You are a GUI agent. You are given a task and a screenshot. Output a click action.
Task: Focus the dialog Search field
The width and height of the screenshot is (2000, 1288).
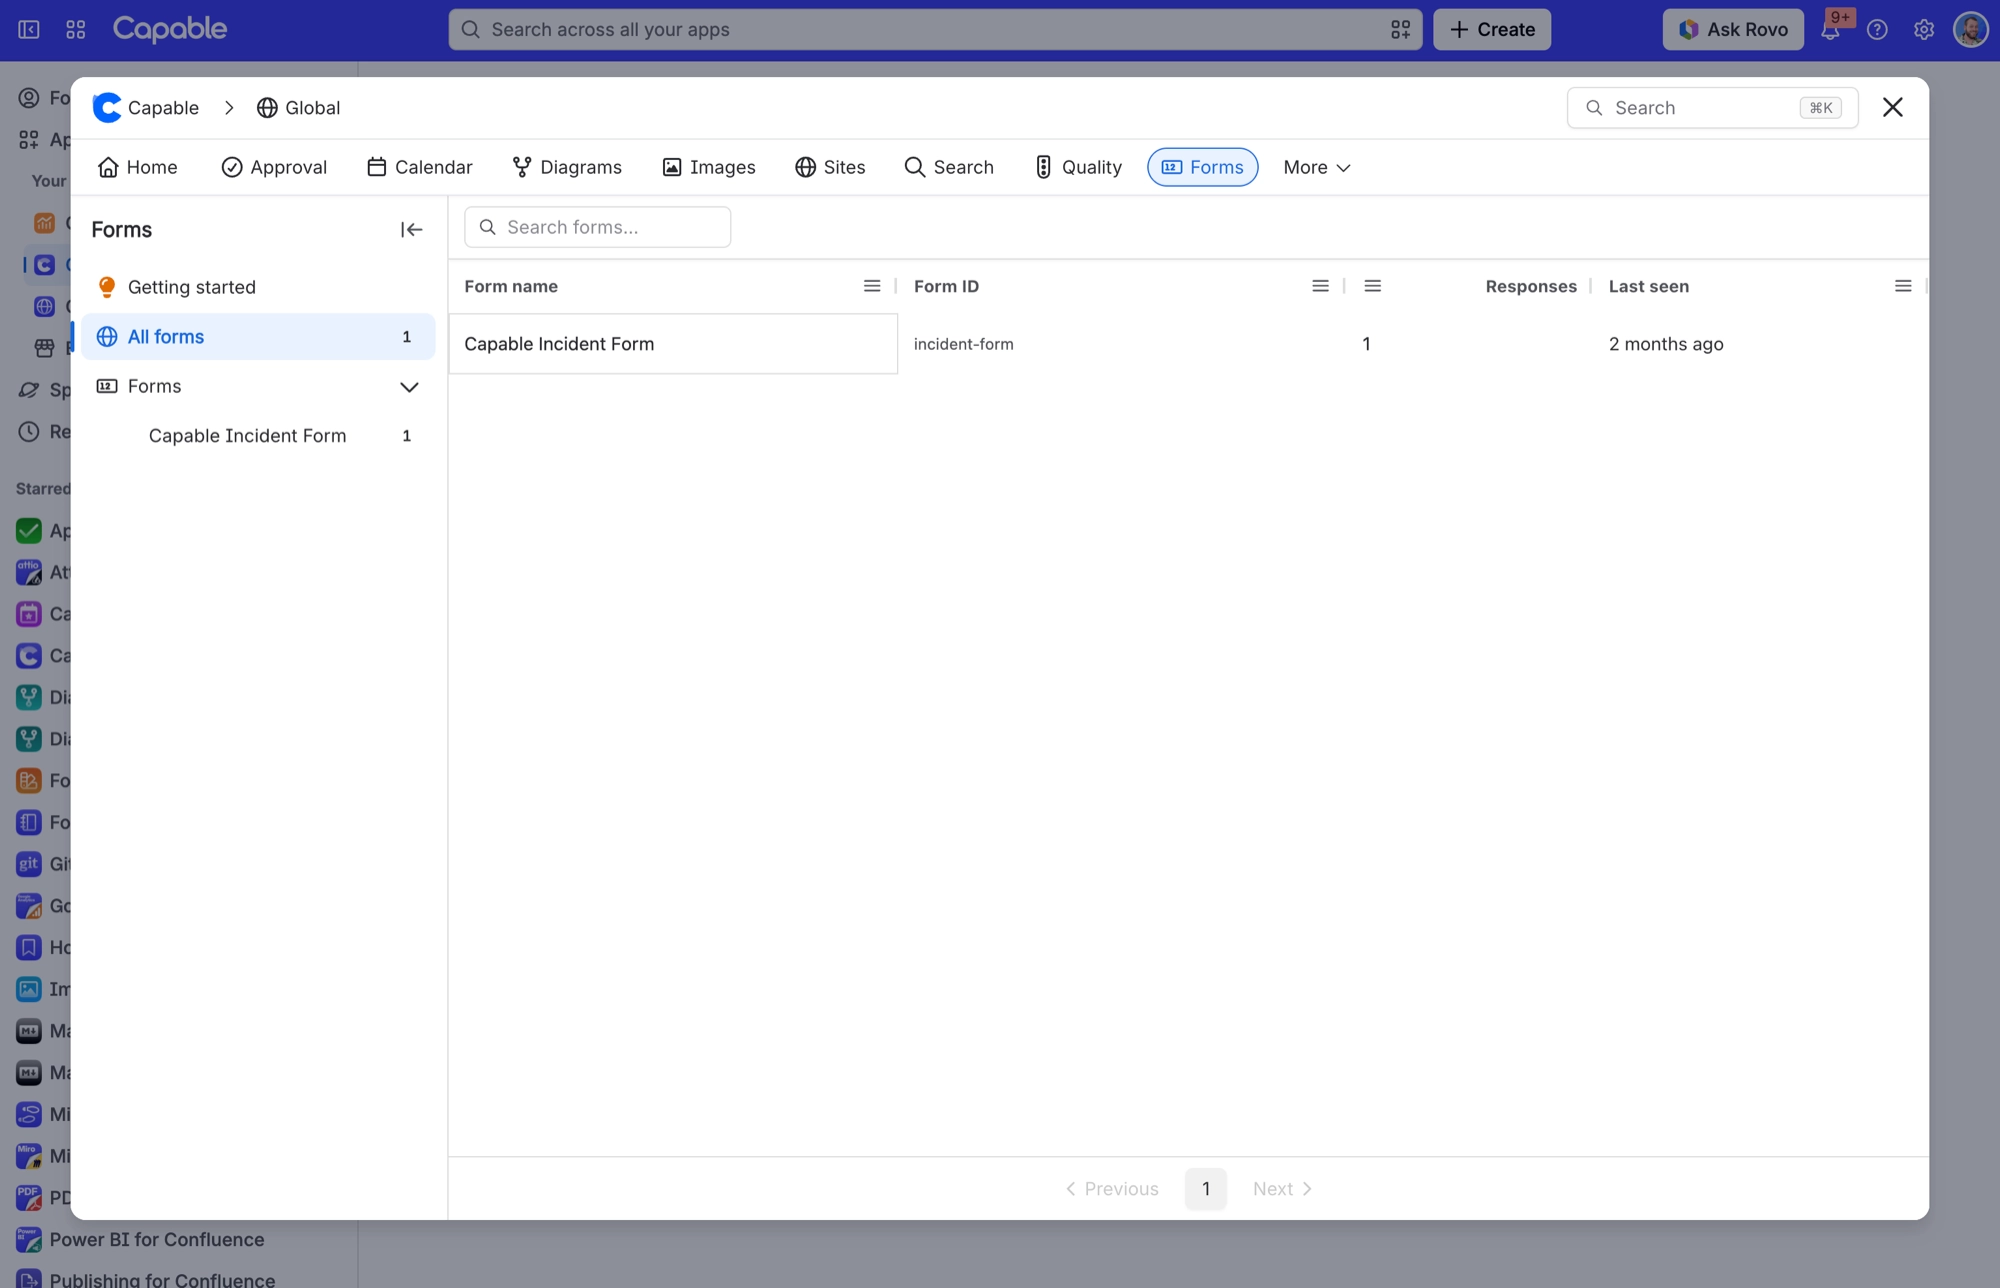[1712, 108]
